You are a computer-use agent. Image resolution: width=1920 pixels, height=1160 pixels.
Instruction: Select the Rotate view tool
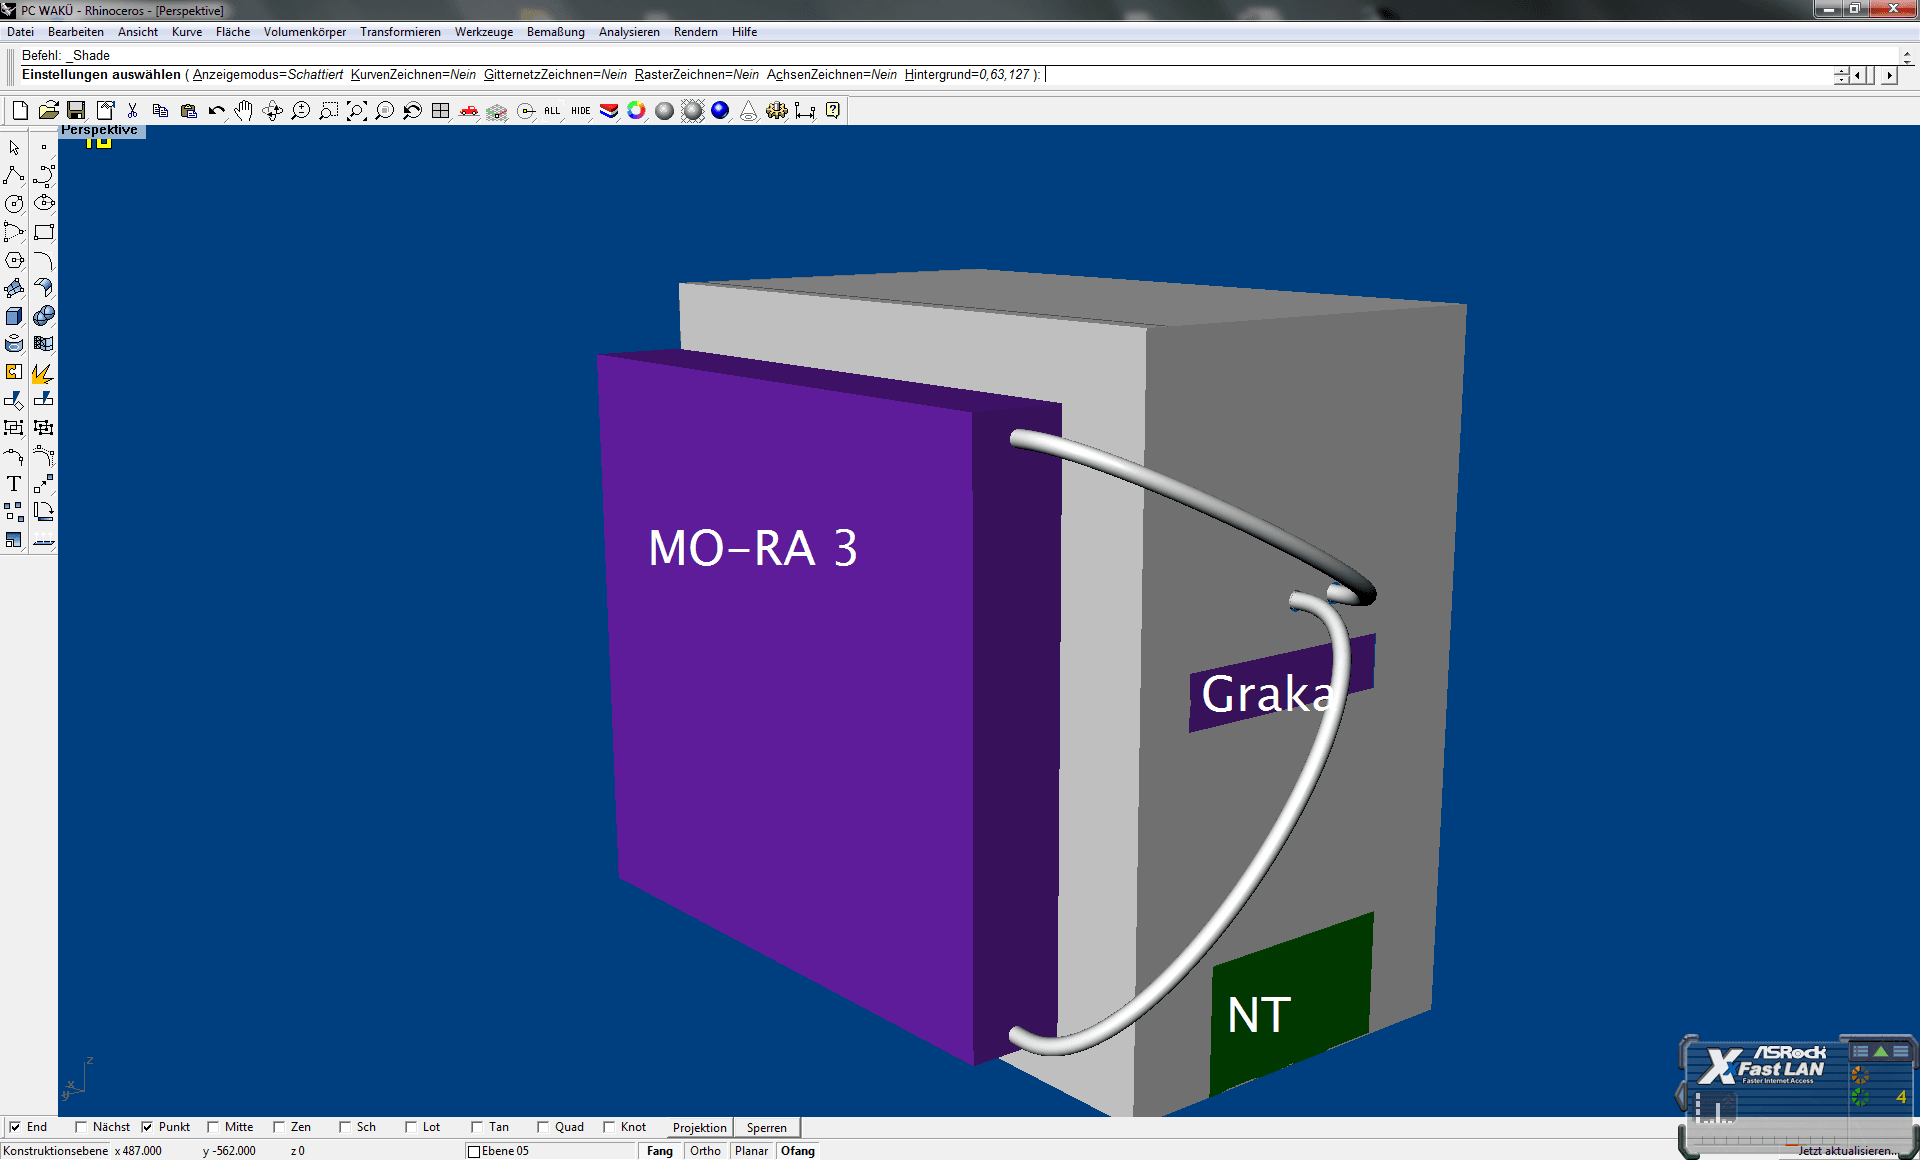point(272,111)
